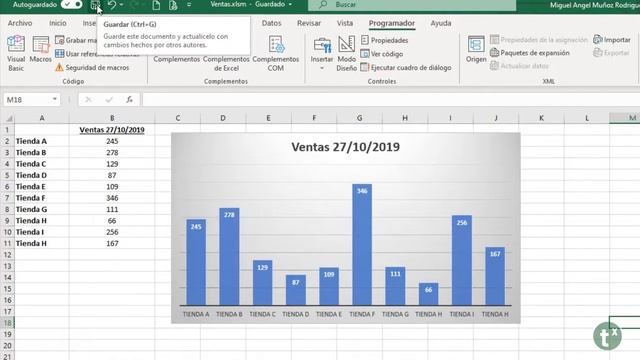Click the Complementos button
Viewport: 640px width, 360px height.
176,59
